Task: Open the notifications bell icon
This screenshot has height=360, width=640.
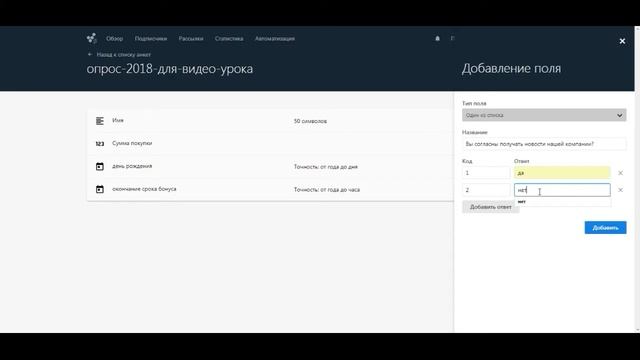Action: coord(437,38)
